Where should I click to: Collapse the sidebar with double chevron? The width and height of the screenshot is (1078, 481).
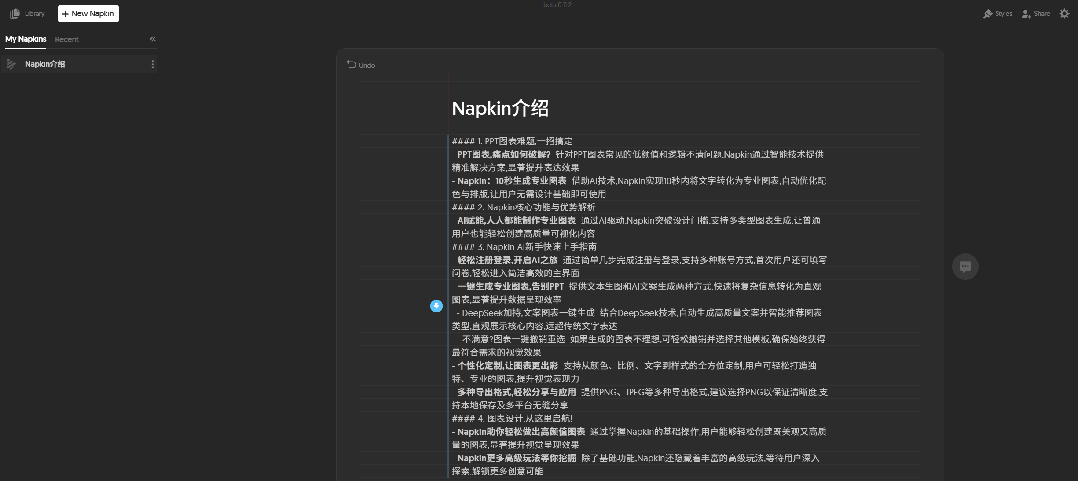click(153, 39)
